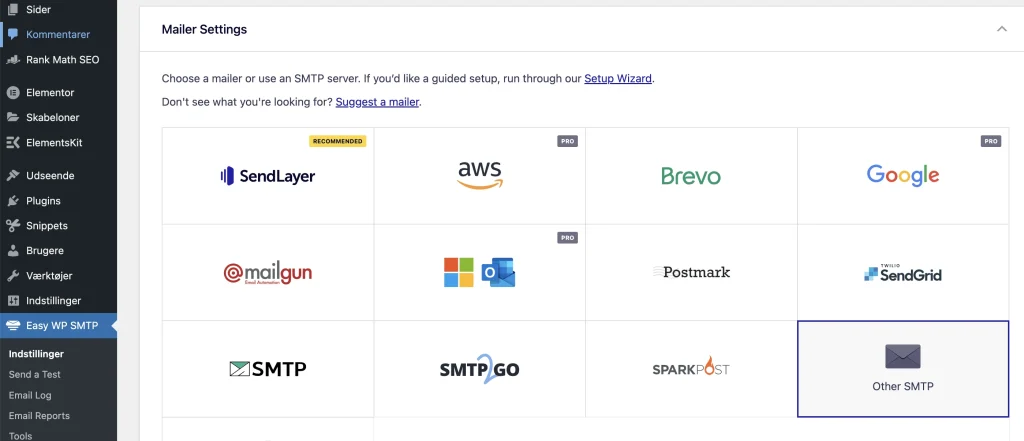Select the SendLayer mailer option

268,176
